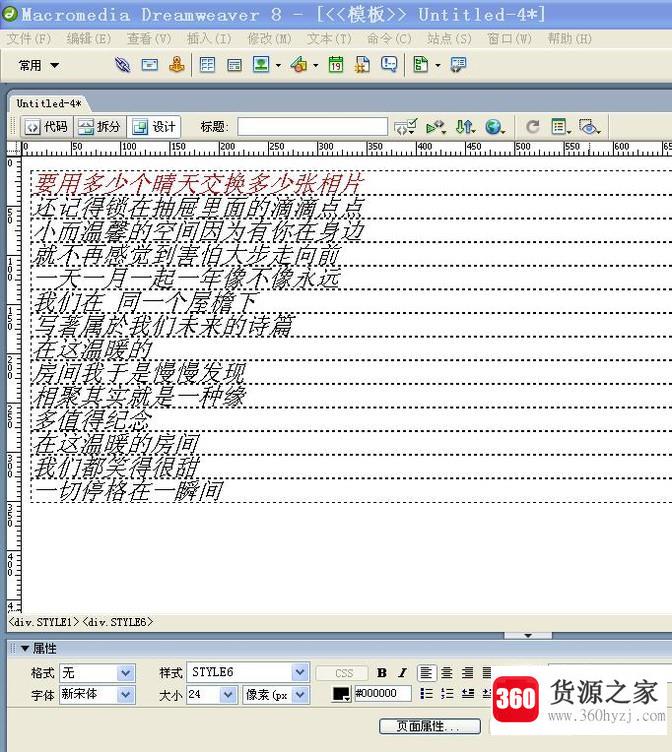Viewport: 672px width, 752px height.
Task: Open the 大小 size dropdown
Action: [x=228, y=694]
